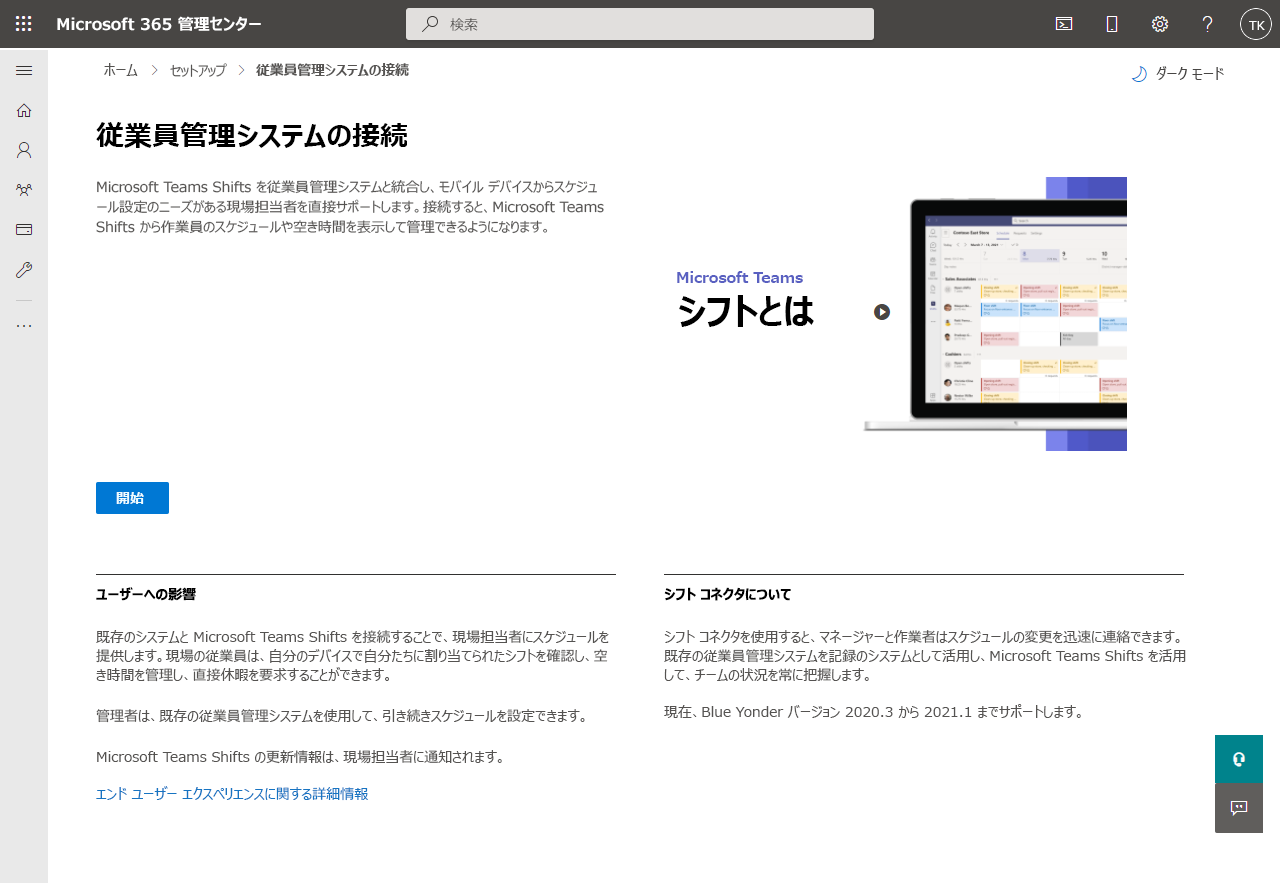Screen dimensions: 1280x883
Task: Open Billing via sidebar card icon
Action: tap(24, 229)
